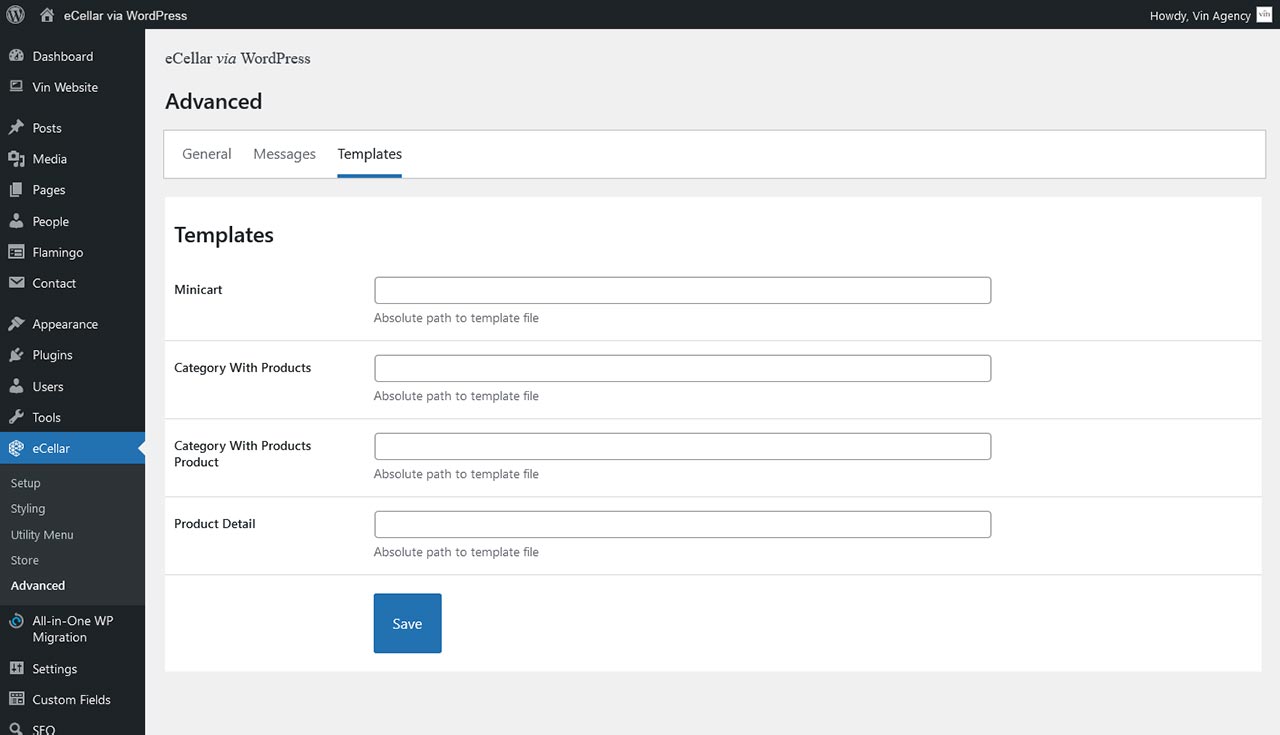Click the Plugins plug icon
Viewport: 1280px width, 735px height.
click(16, 355)
